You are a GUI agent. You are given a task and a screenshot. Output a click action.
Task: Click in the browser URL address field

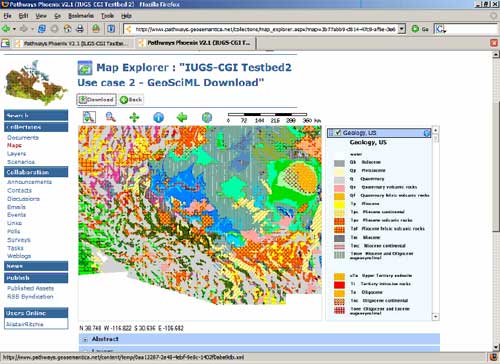click(265, 29)
